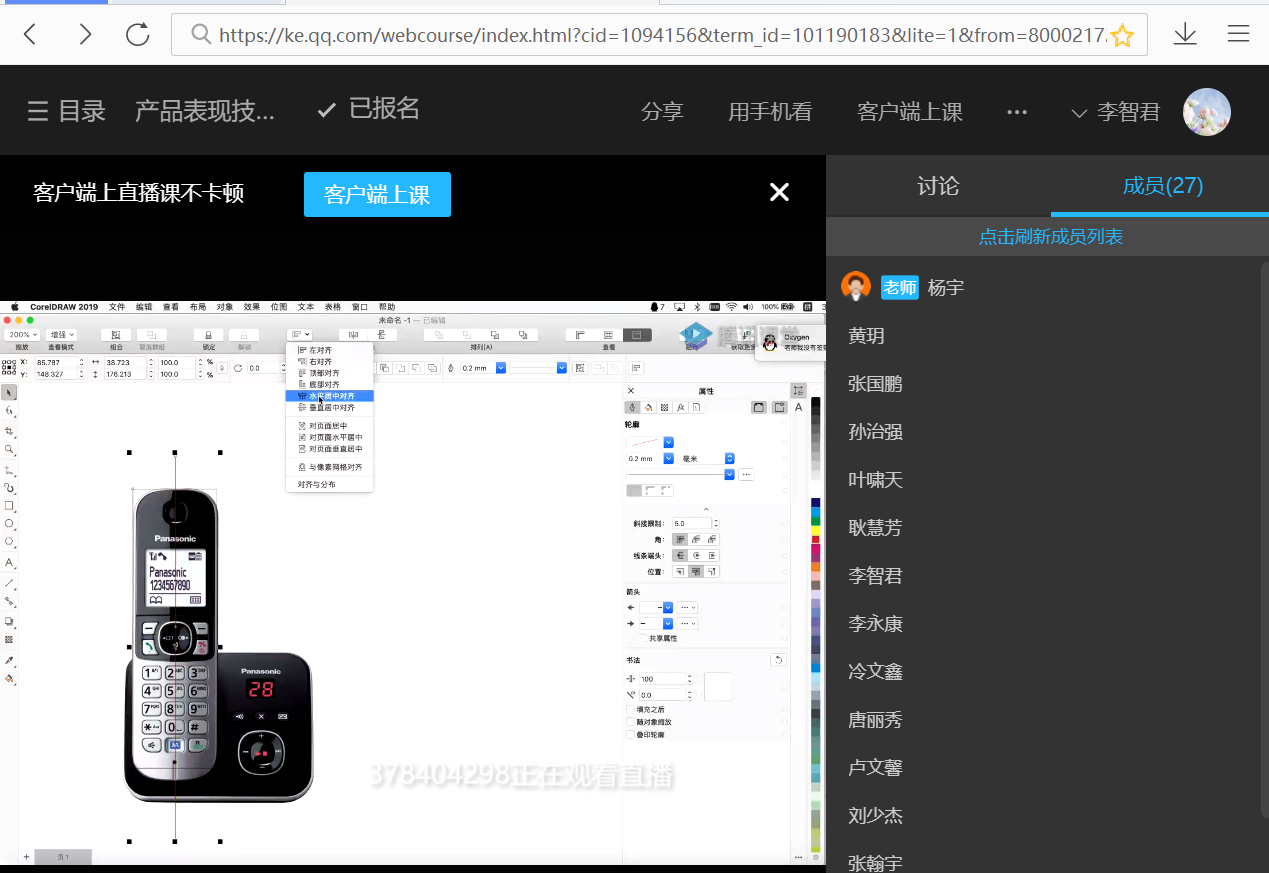This screenshot has width=1269, height=873.
Task: Open the browser hamburger menu
Action: 1238,35
